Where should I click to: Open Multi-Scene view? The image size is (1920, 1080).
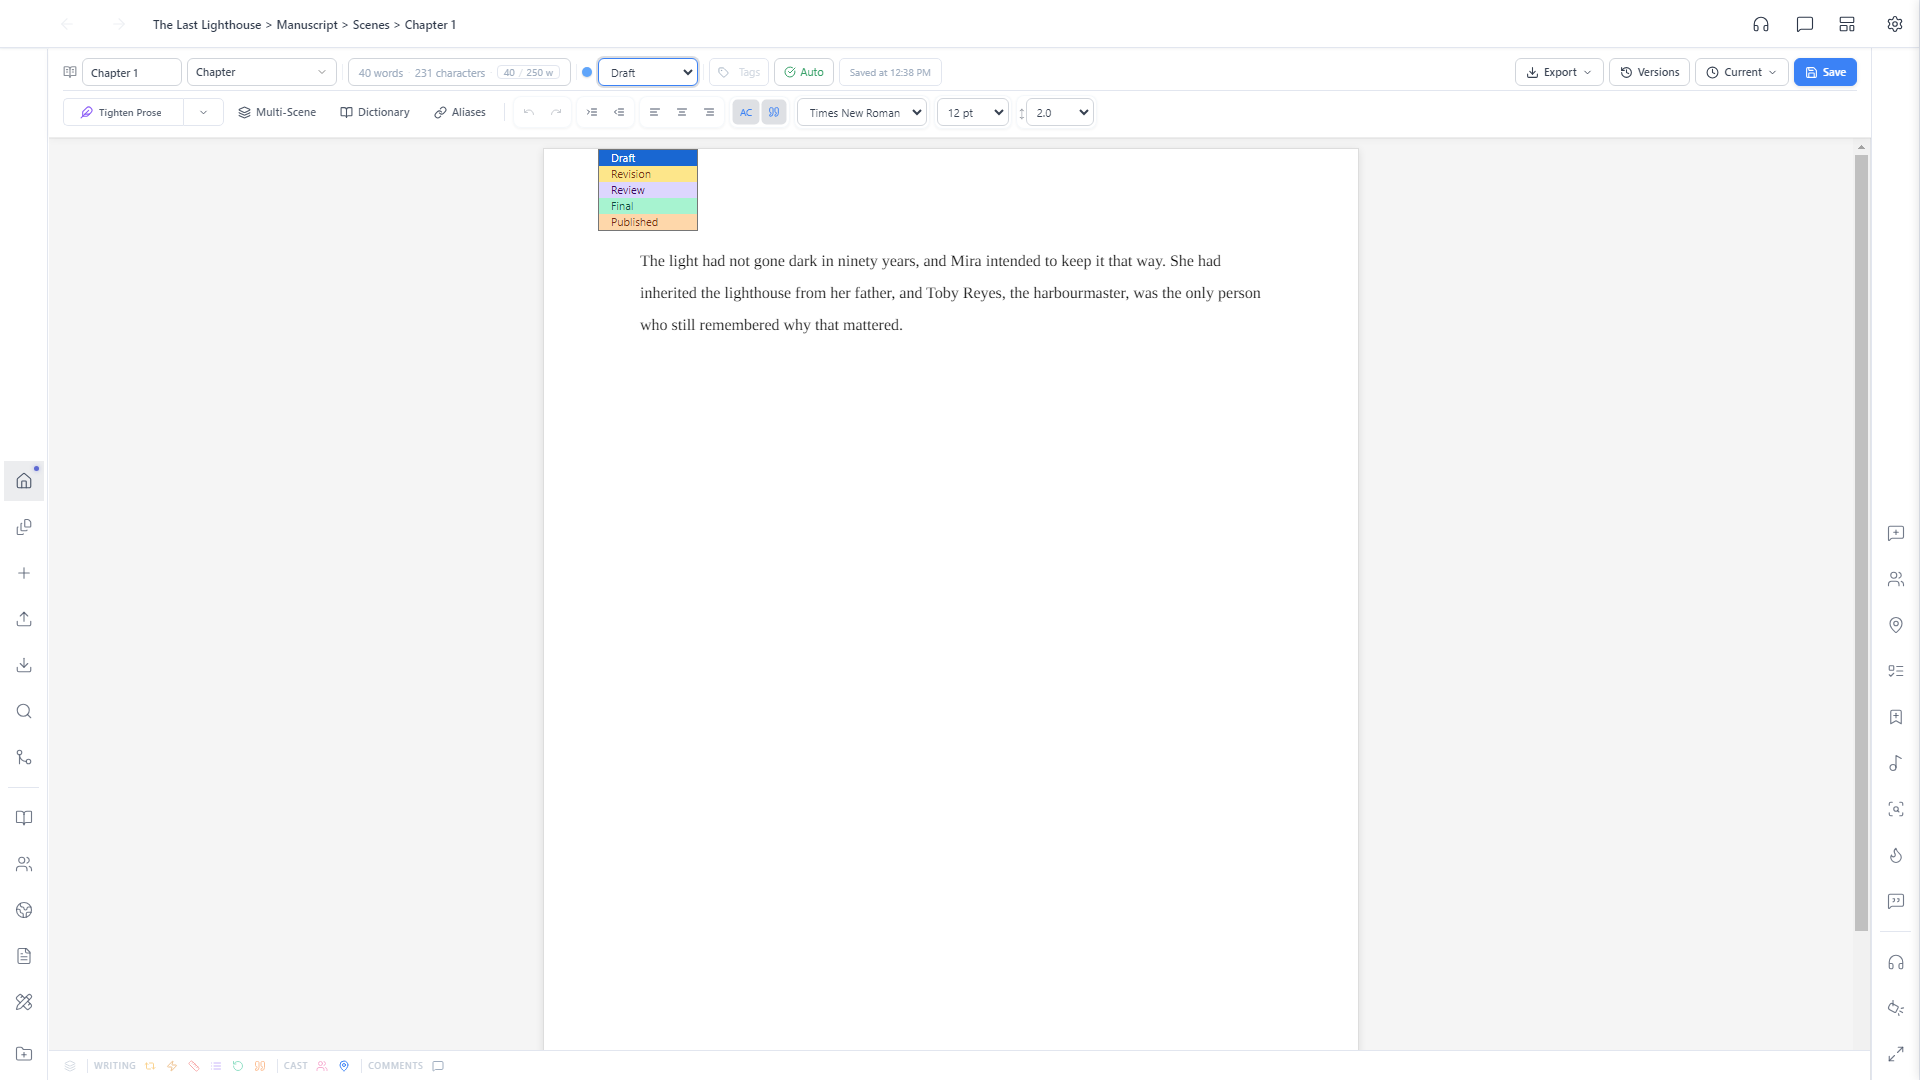pos(277,112)
